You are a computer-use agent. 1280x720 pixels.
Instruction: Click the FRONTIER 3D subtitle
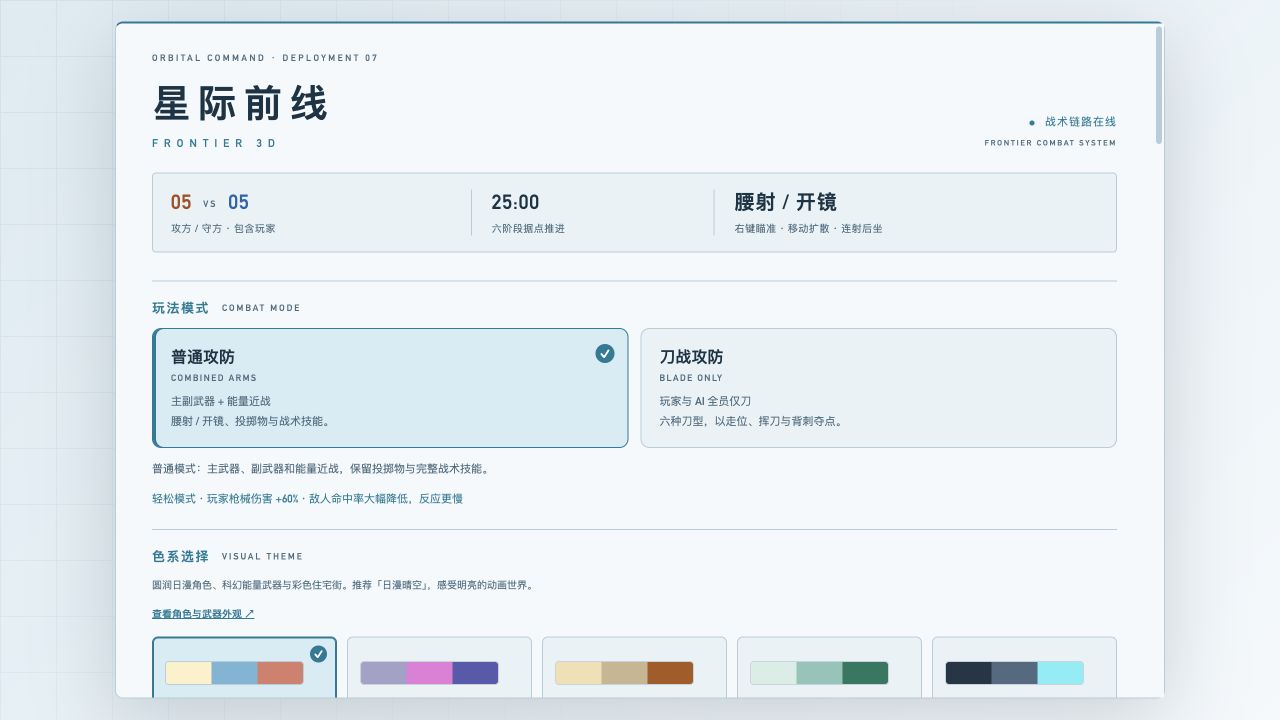point(215,143)
